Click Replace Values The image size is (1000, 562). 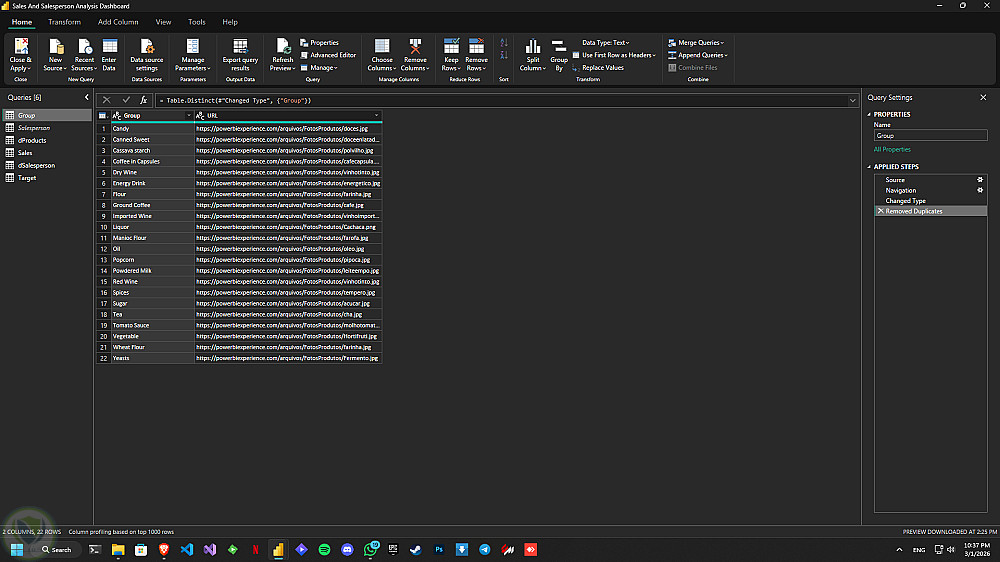pyautogui.click(x=598, y=68)
